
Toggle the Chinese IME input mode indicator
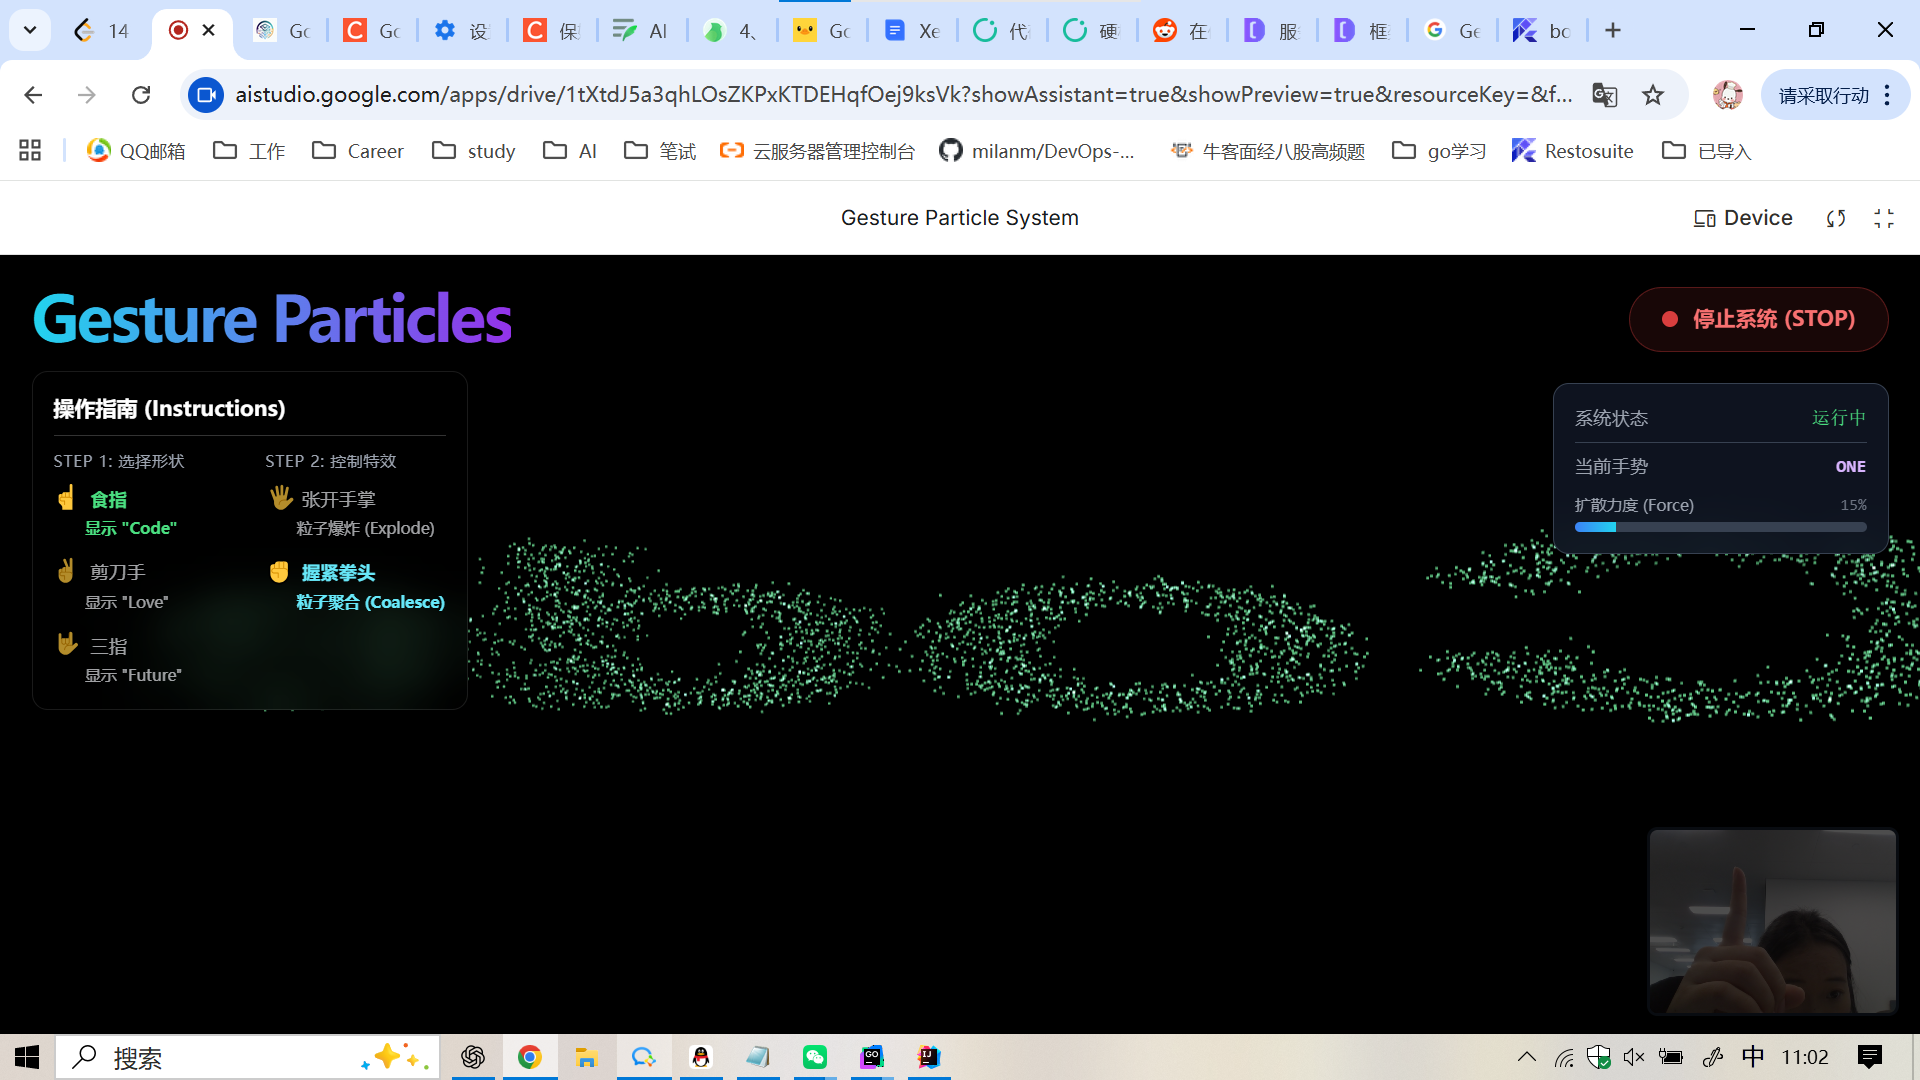(x=1753, y=1057)
